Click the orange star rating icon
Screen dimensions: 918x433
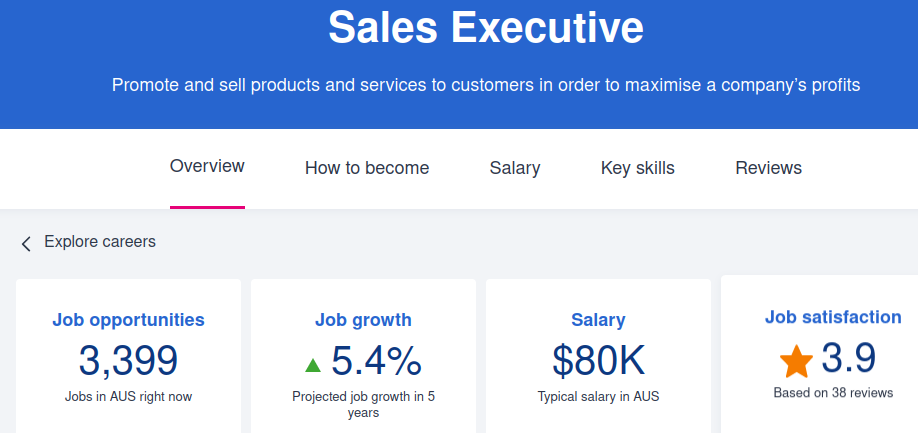coord(796,362)
